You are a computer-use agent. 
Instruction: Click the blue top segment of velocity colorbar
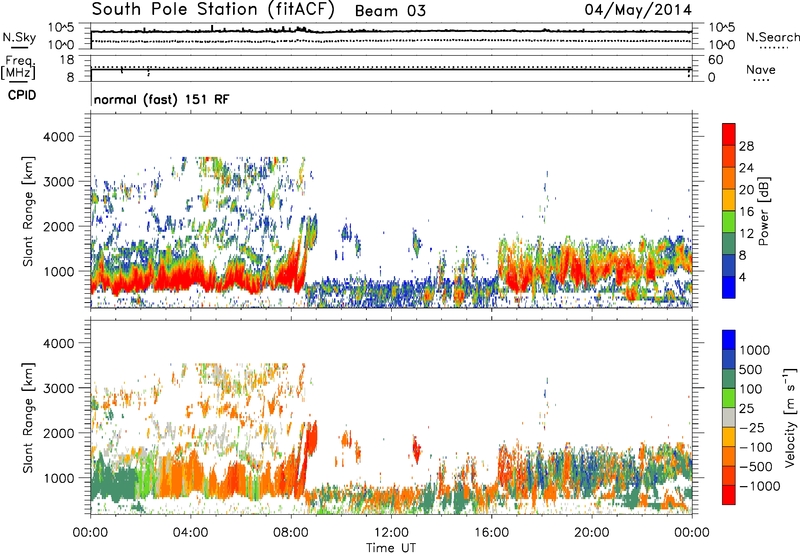tap(729, 340)
